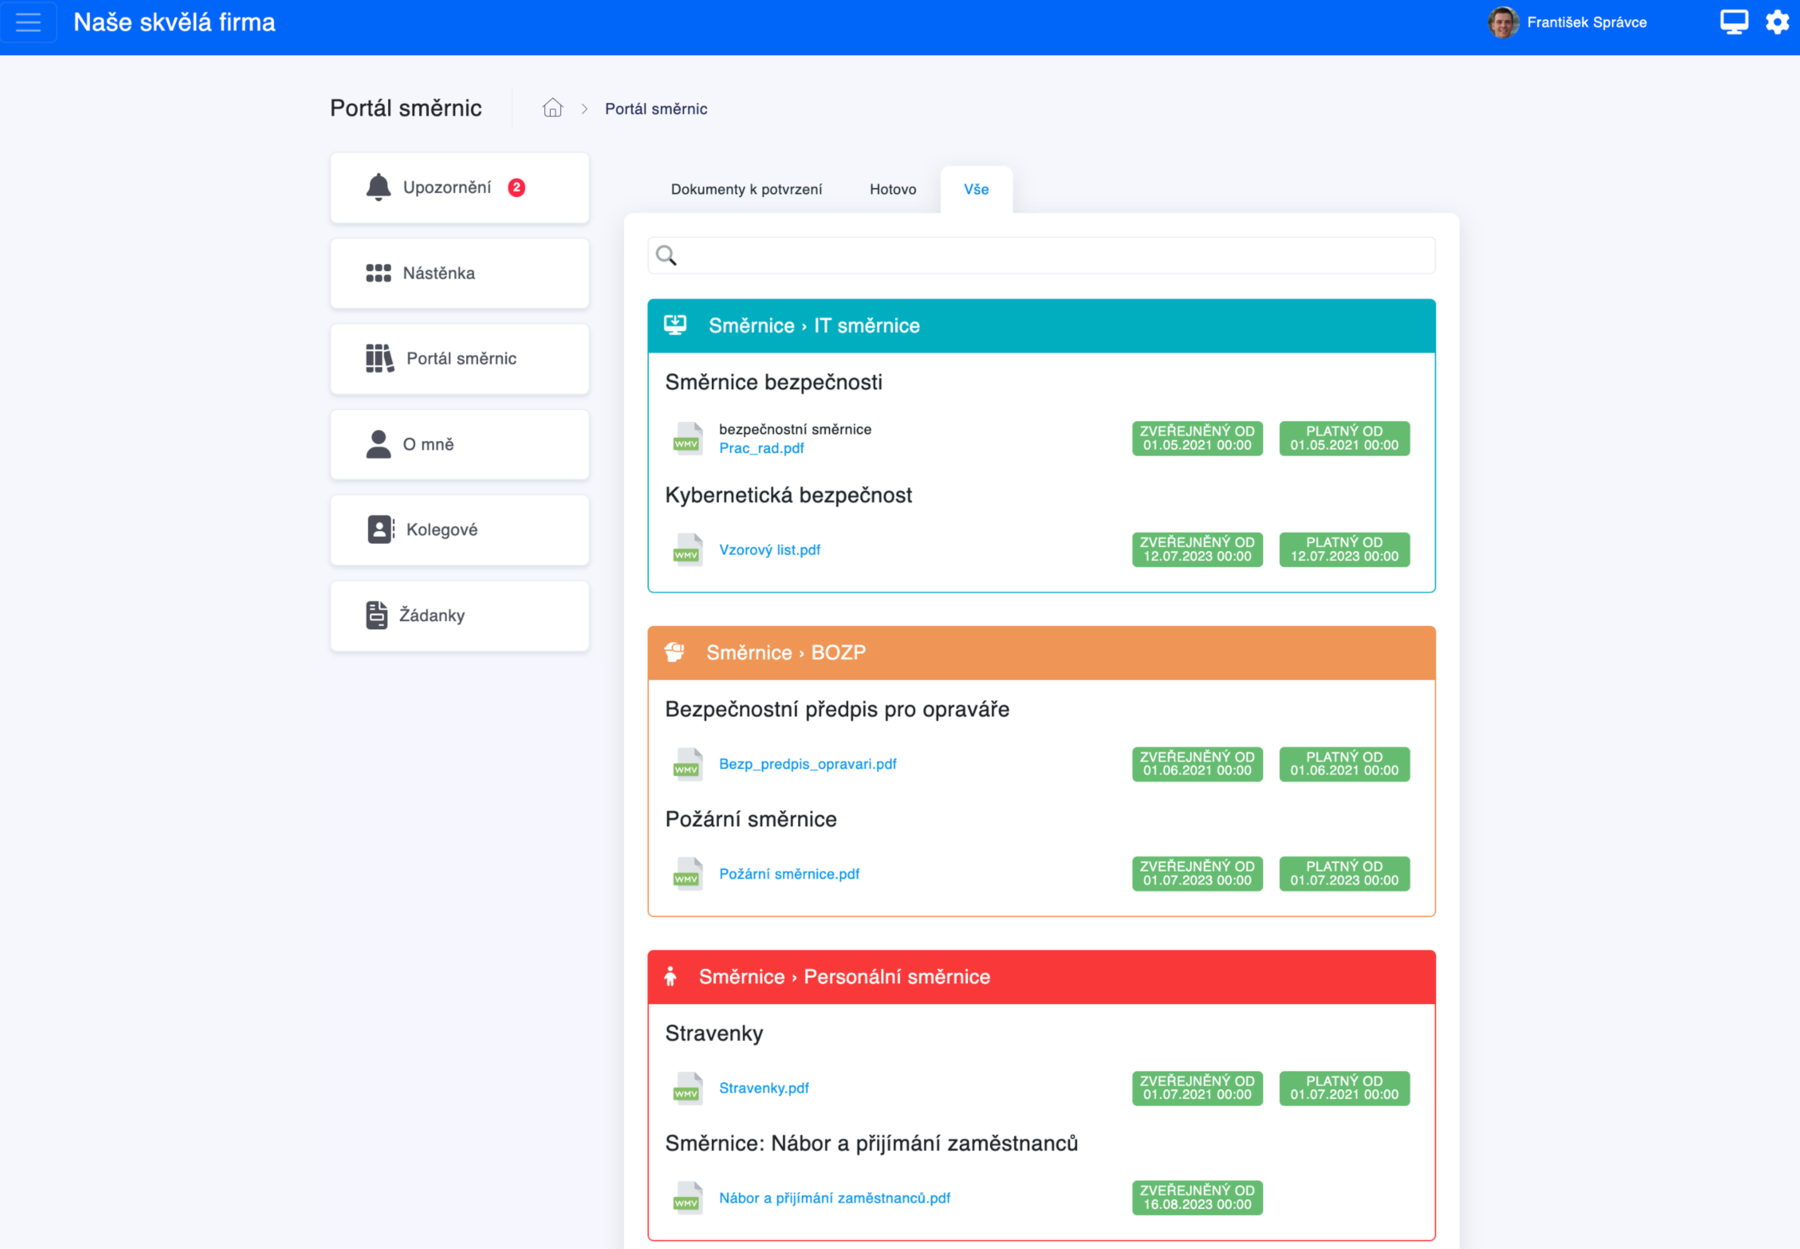Click Směrnice › Personální směrnice header
This screenshot has width=1800, height=1249.
(x=1041, y=976)
